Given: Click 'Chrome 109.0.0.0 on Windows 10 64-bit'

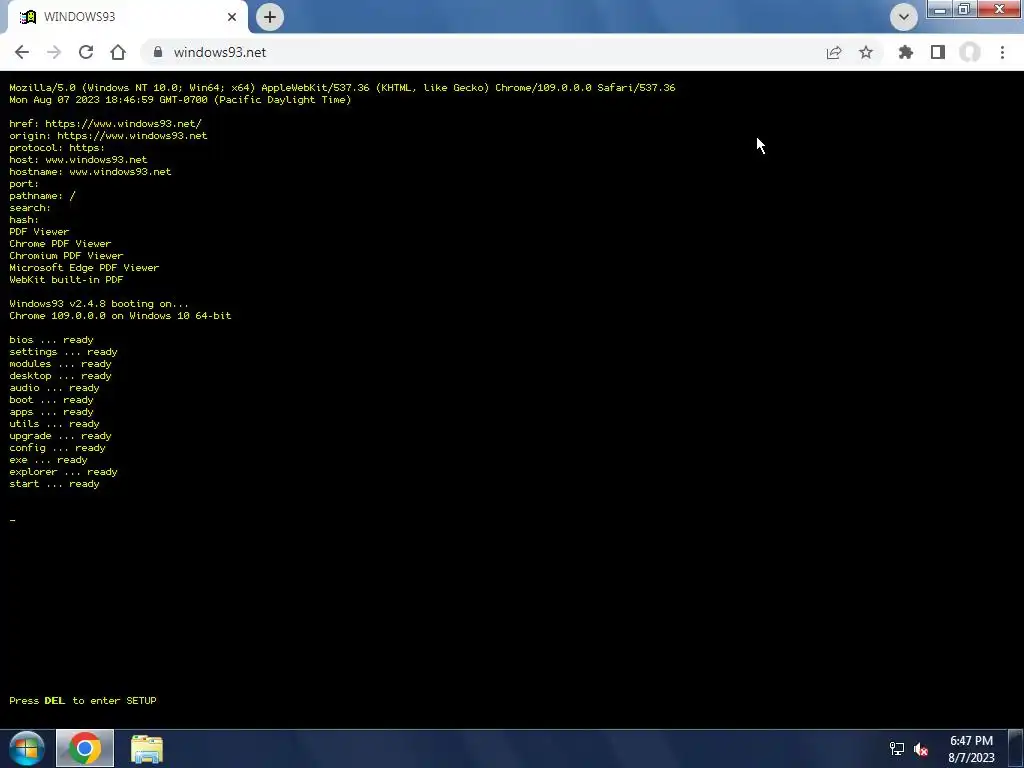Looking at the screenshot, I should (x=120, y=315).
